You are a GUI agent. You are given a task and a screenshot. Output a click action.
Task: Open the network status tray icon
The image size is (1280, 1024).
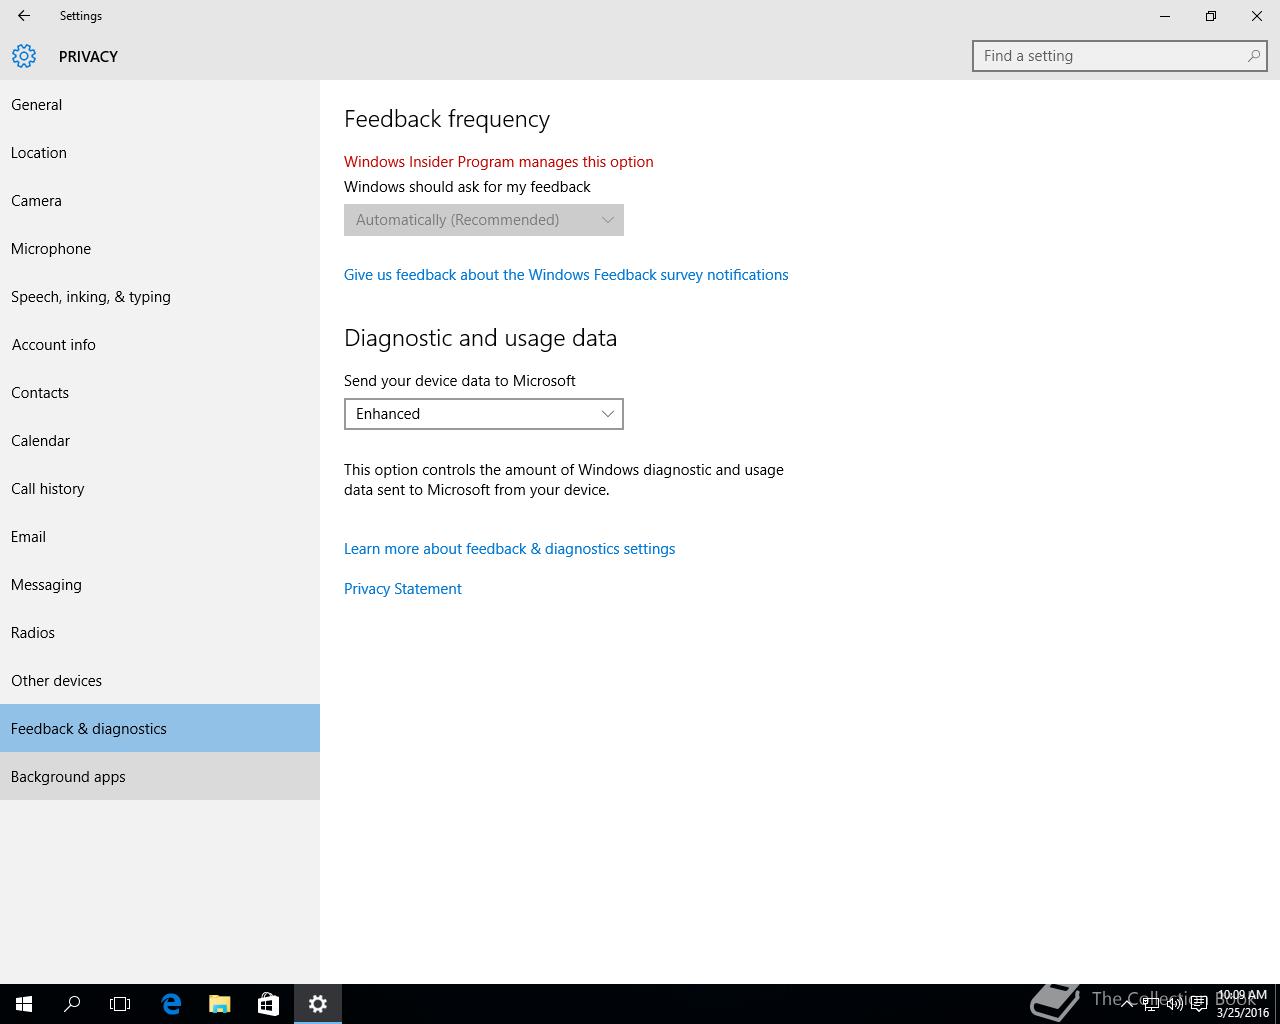[1151, 1004]
